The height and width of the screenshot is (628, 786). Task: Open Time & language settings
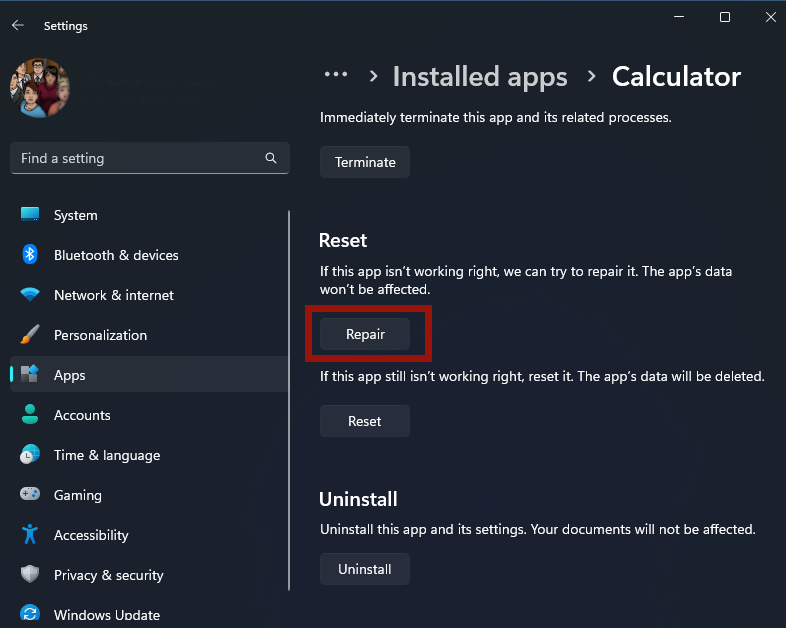(x=149, y=455)
